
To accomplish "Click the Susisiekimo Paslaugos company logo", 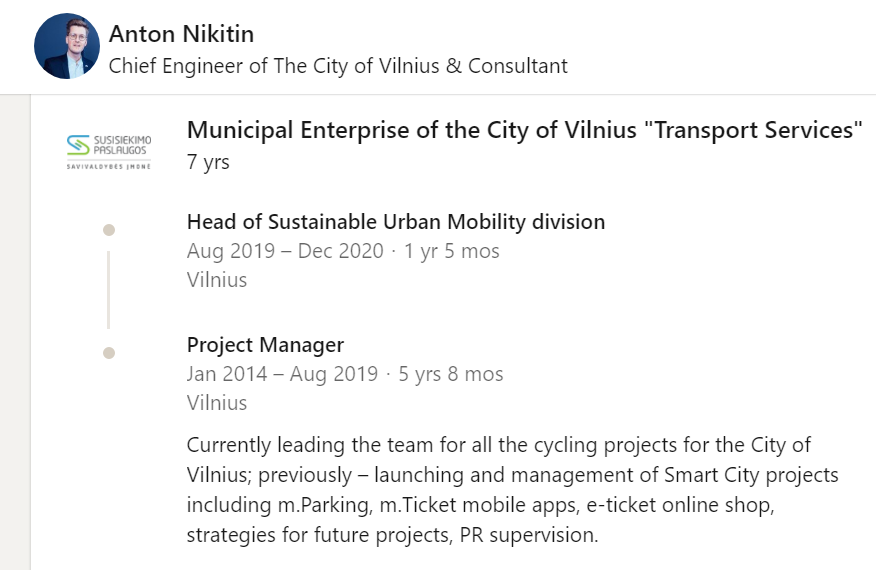I will tap(108, 150).
